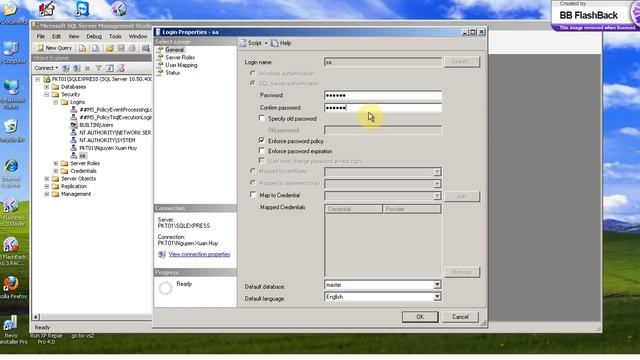Open the Script dropdown arrow

[266, 43]
